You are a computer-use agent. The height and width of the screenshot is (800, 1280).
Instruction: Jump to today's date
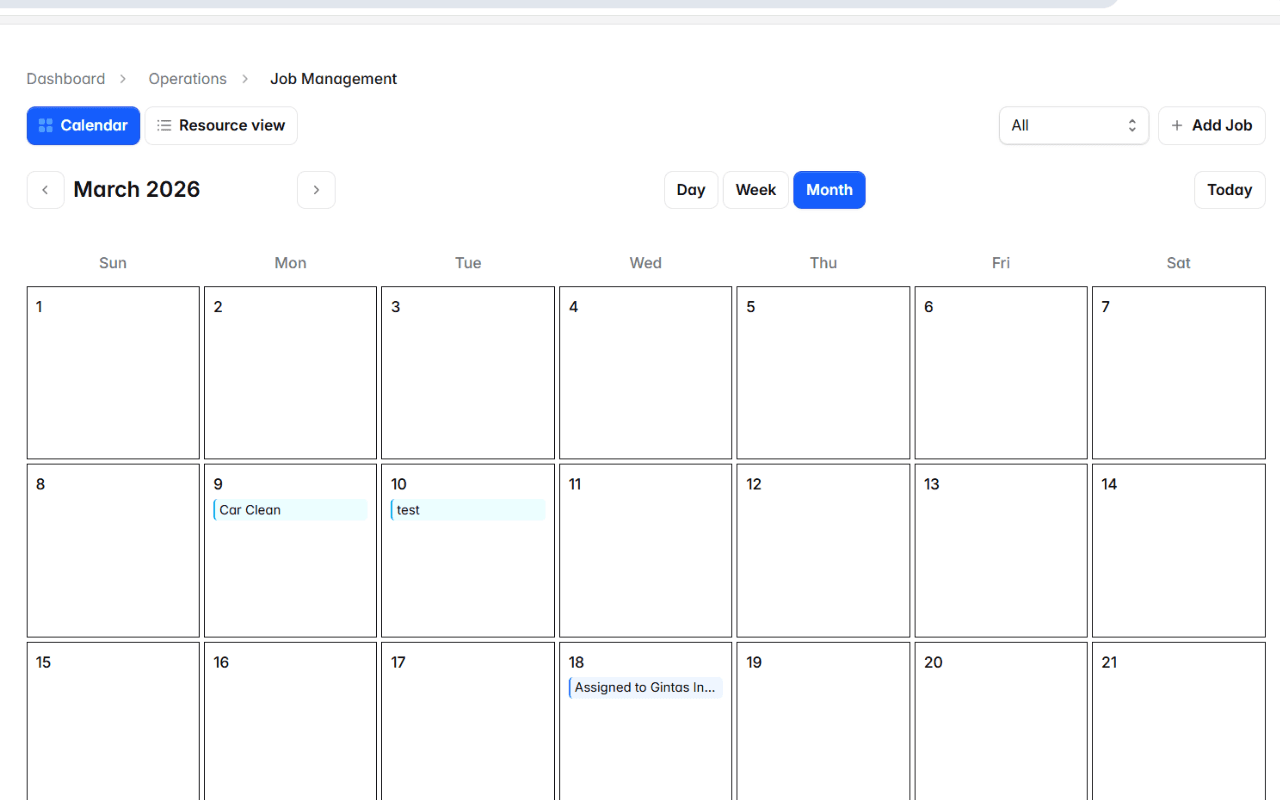(x=1229, y=190)
